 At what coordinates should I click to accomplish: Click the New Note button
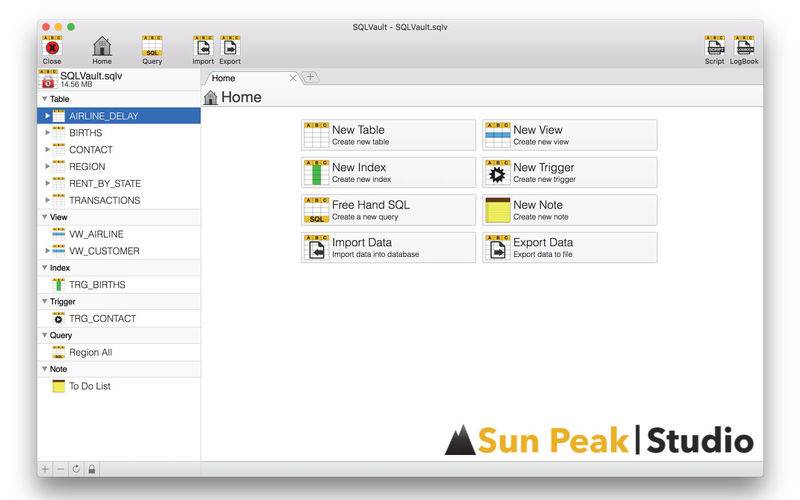pyautogui.click(x=569, y=210)
